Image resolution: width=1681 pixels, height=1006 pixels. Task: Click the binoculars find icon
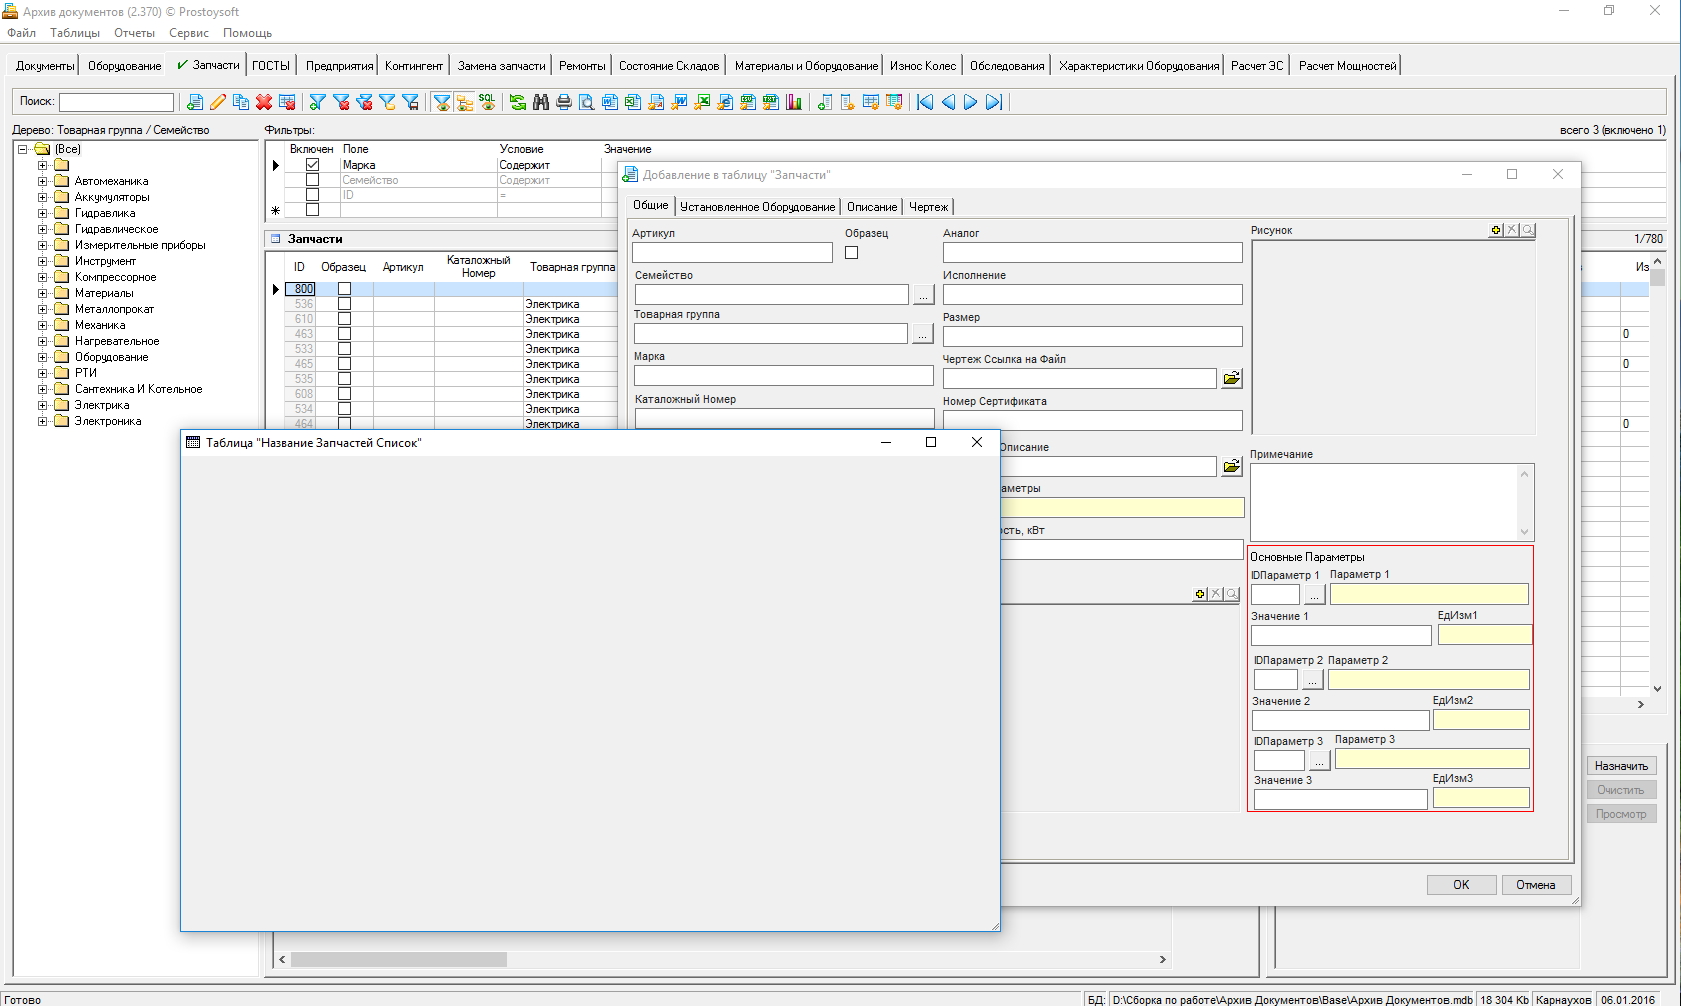[x=541, y=102]
